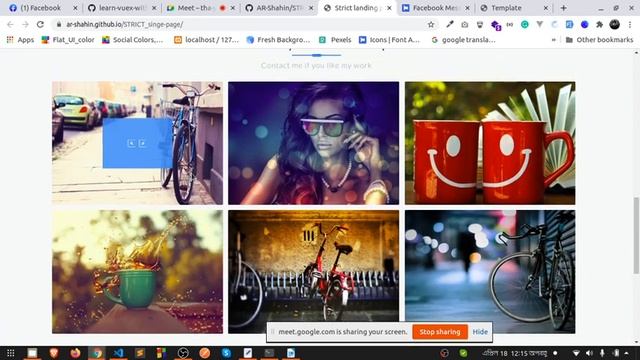The height and width of the screenshot is (360, 640).
Task: Open the Extensions puzzle piece menu
Action: pos(599,24)
